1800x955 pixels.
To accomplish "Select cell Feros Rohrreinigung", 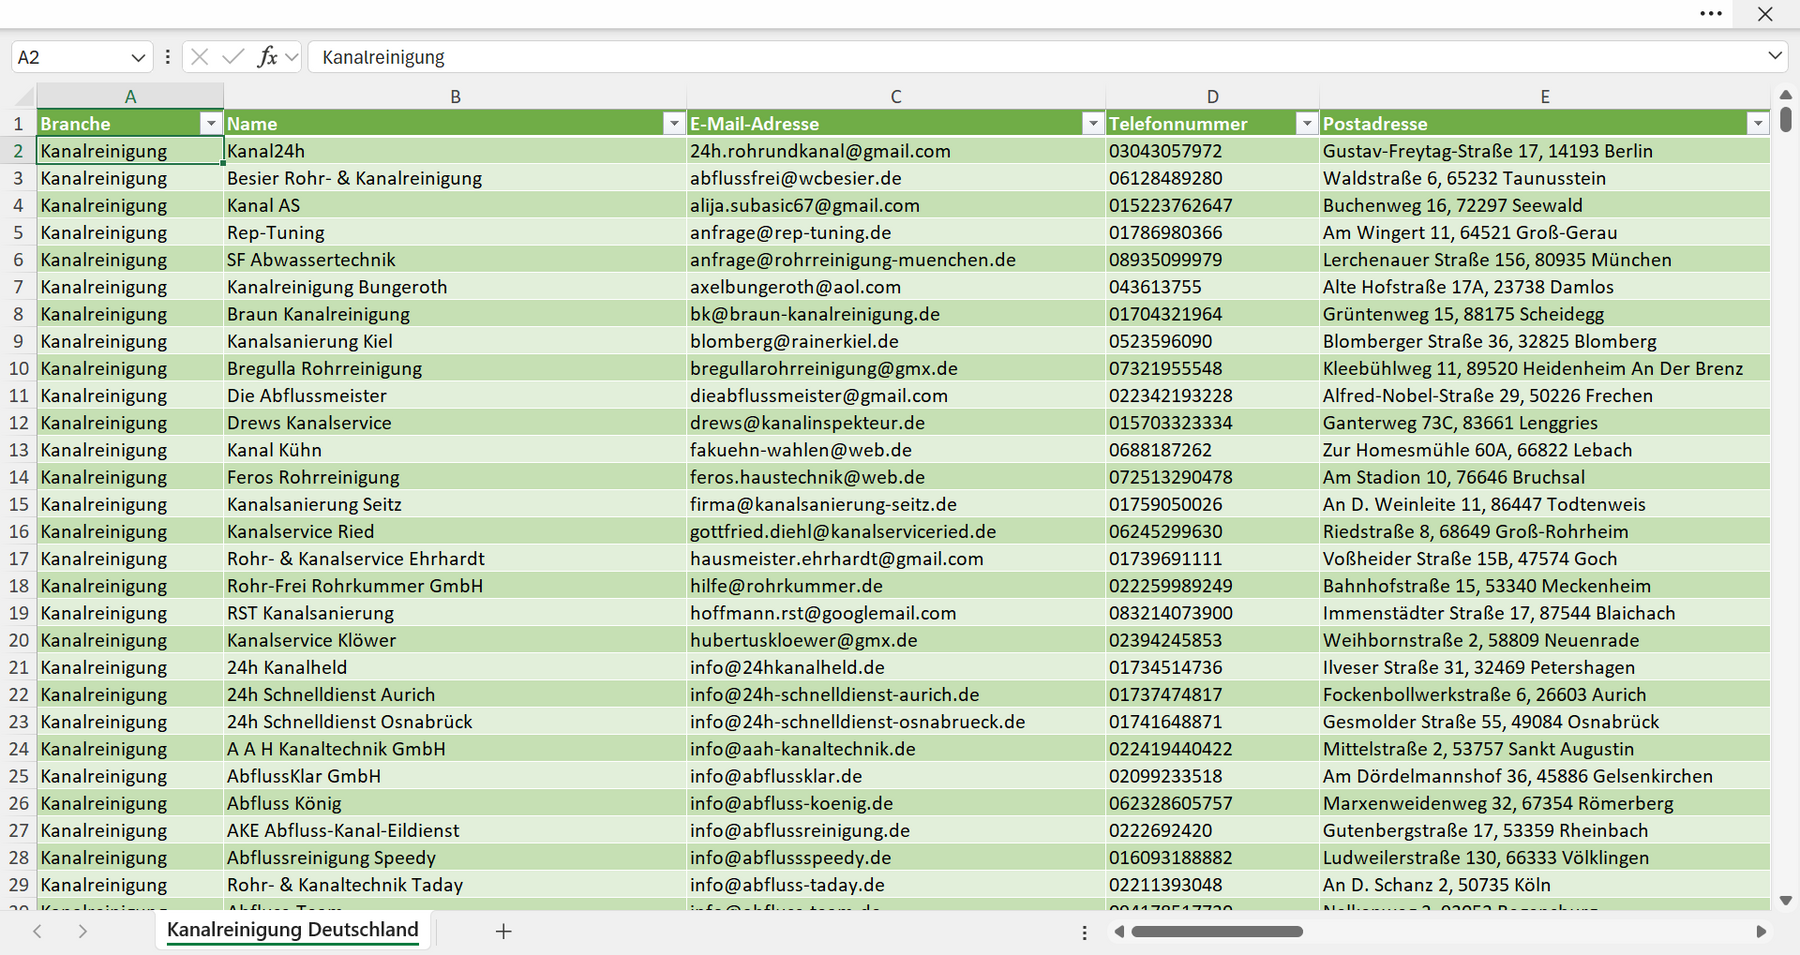I will (x=455, y=477).
